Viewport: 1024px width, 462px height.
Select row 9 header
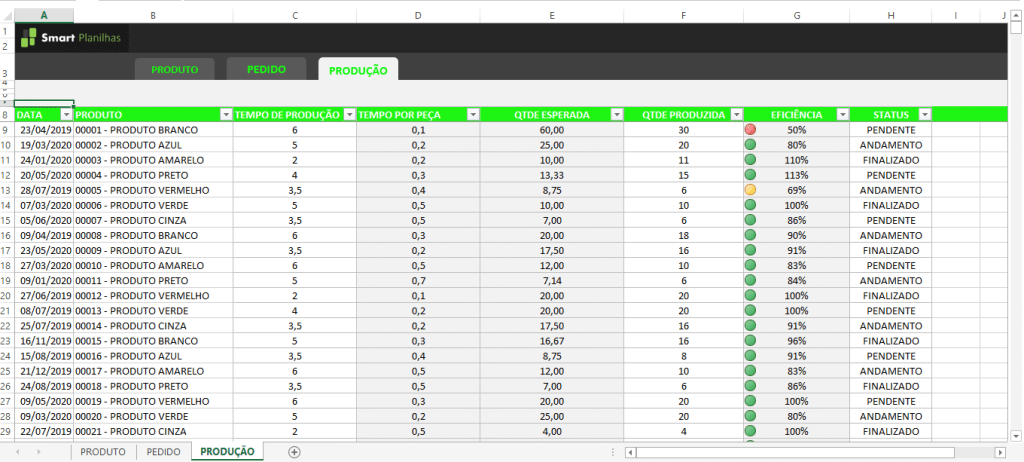pos(7,130)
